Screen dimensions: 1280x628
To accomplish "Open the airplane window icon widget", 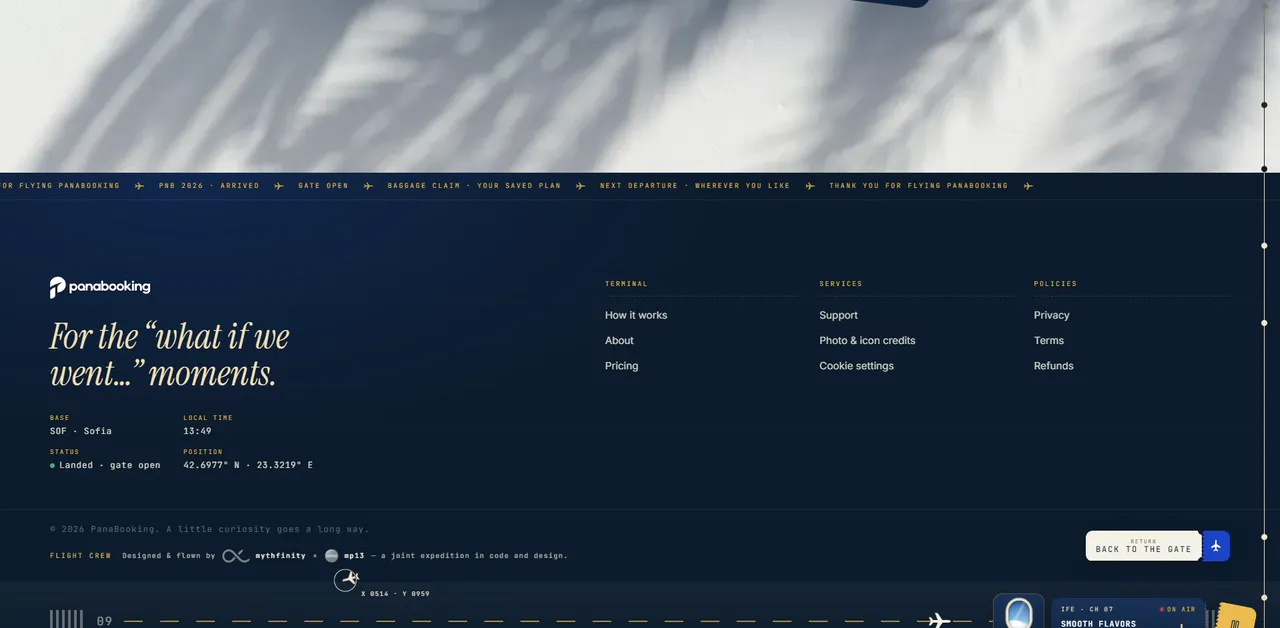I will [x=1018, y=612].
